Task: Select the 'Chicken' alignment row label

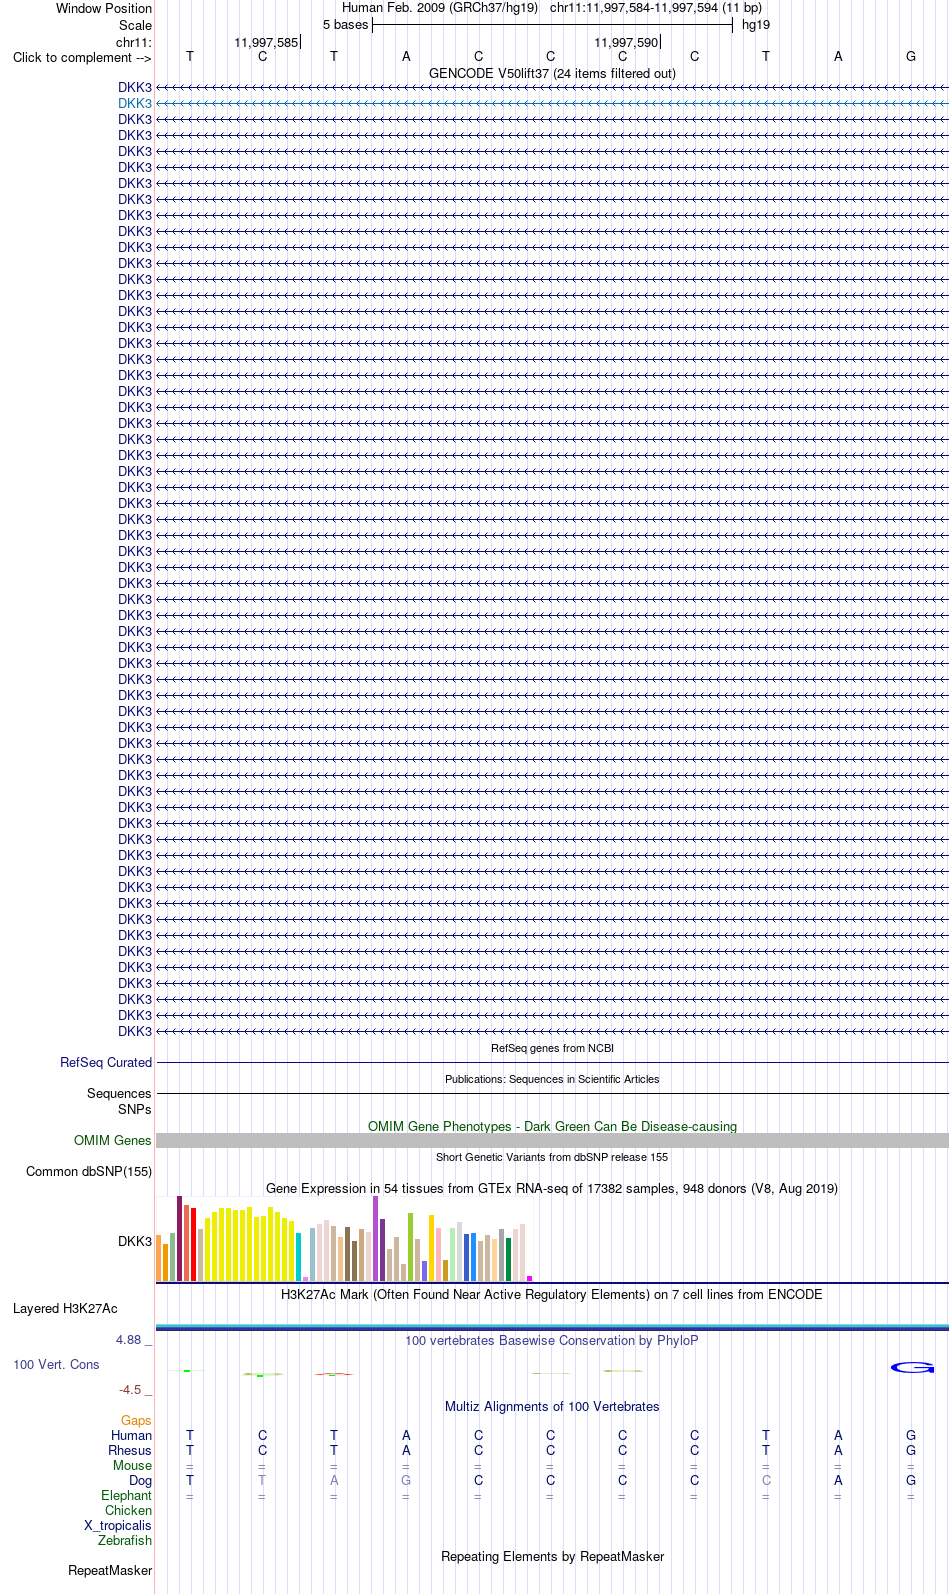Action: point(129,1510)
